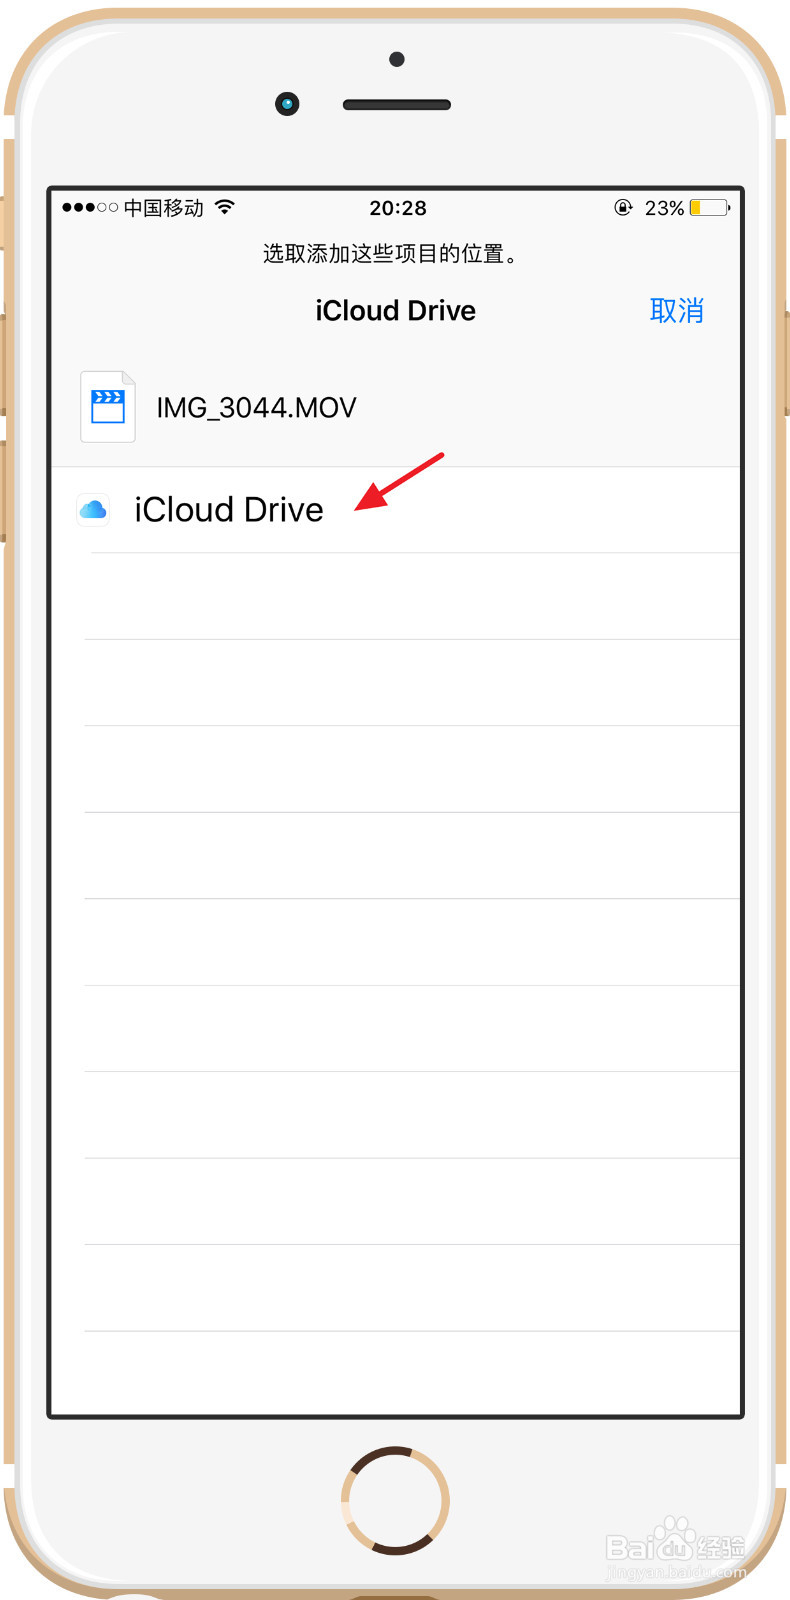Tap 取消 to cancel

tap(677, 311)
